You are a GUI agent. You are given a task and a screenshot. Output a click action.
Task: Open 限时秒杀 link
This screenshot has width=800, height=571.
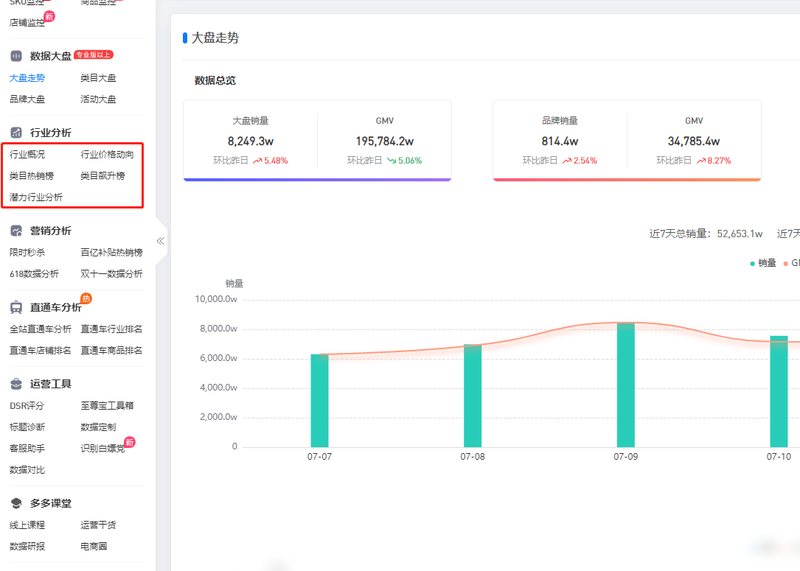pyautogui.click(x=27, y=253)
